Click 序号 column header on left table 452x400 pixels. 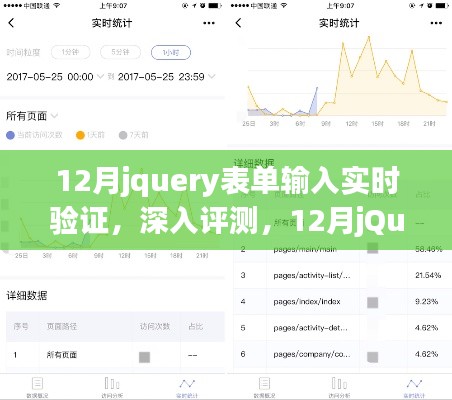21,326
